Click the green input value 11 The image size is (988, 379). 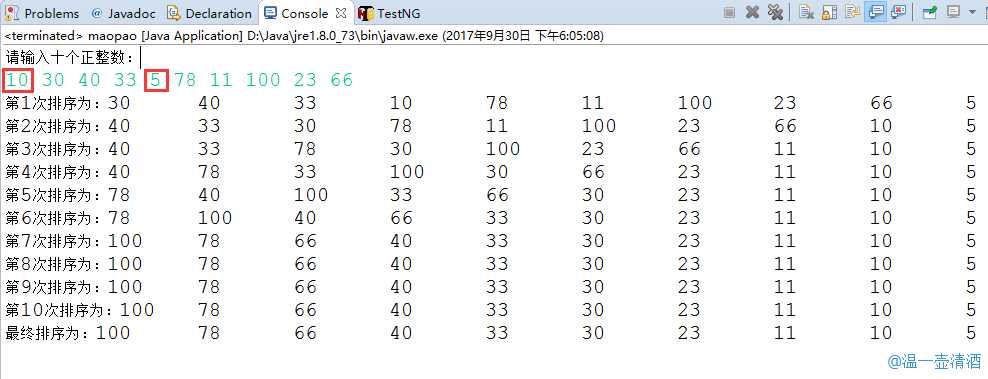(221, 80)
